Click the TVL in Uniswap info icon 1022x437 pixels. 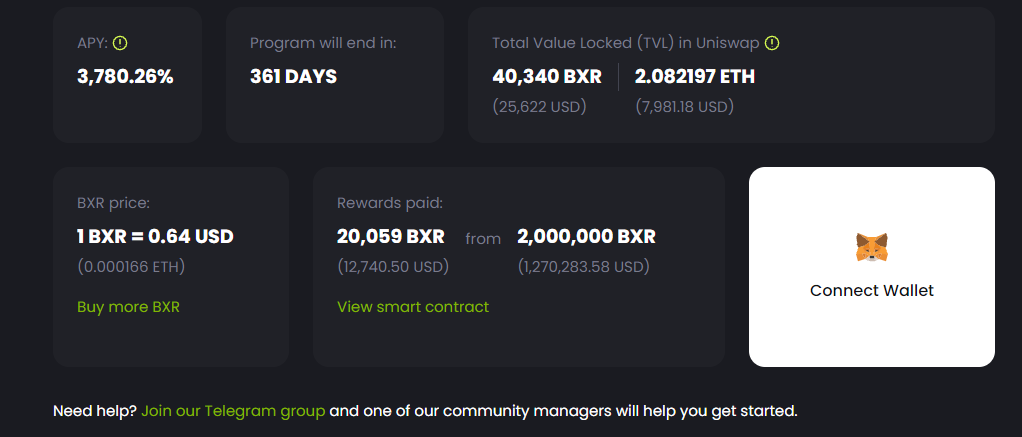pyautogui.click(x=772, y=43)
